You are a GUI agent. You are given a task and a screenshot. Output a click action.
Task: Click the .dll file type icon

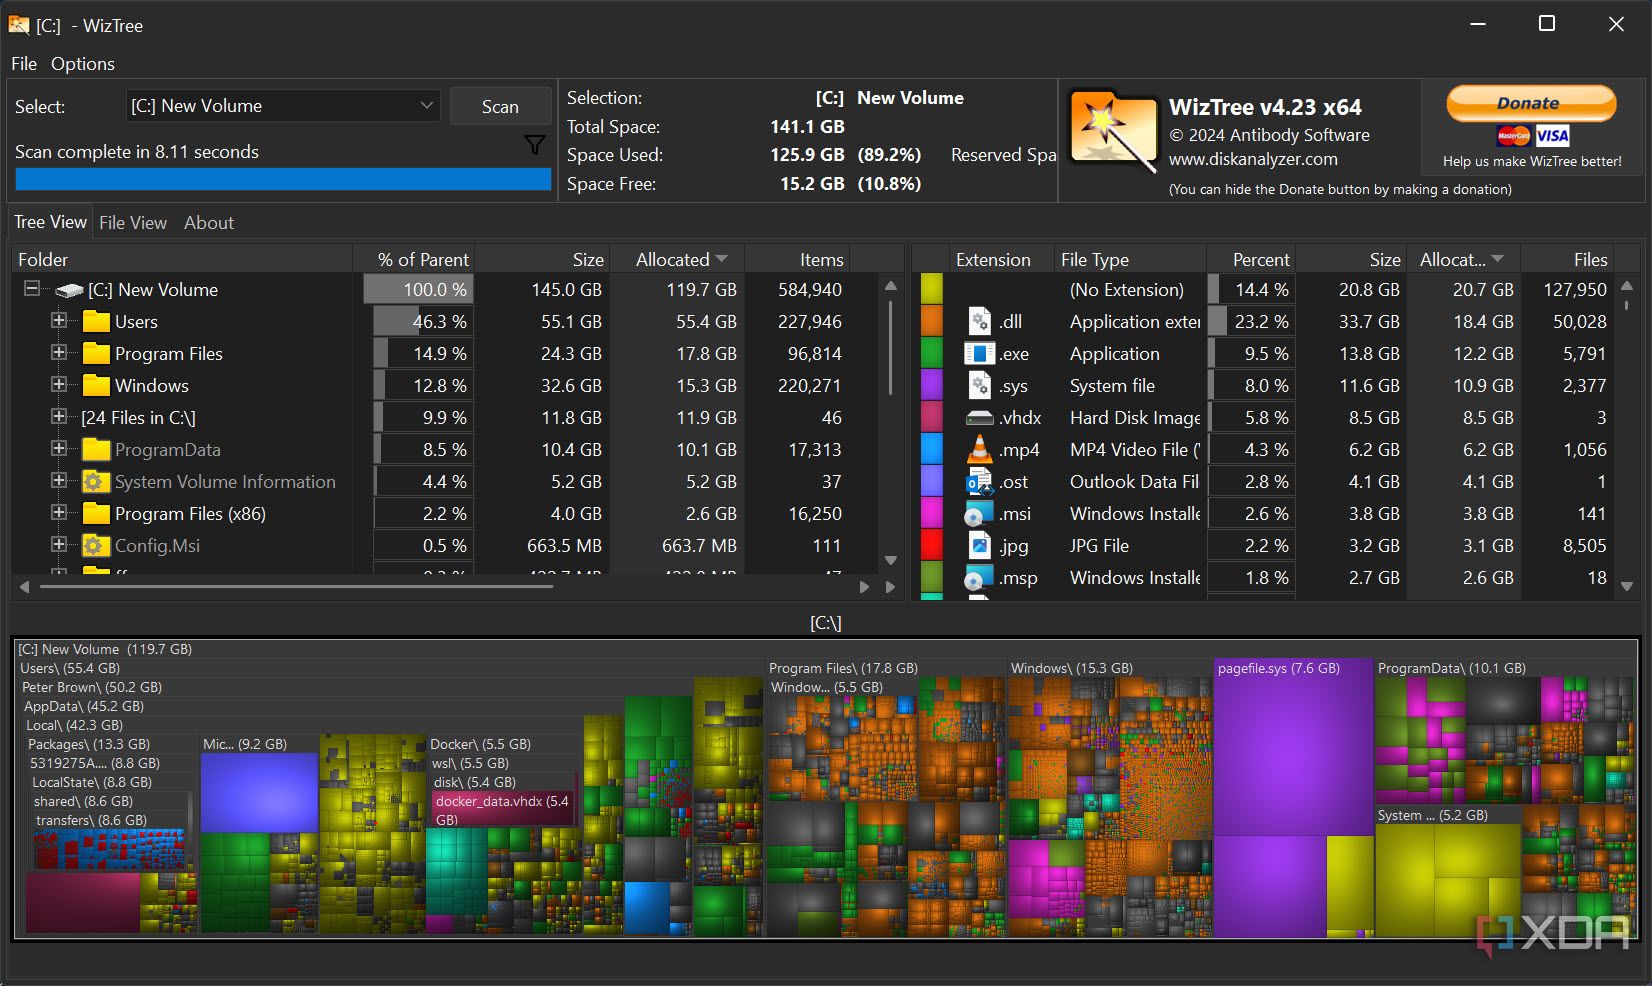[980, 321]
